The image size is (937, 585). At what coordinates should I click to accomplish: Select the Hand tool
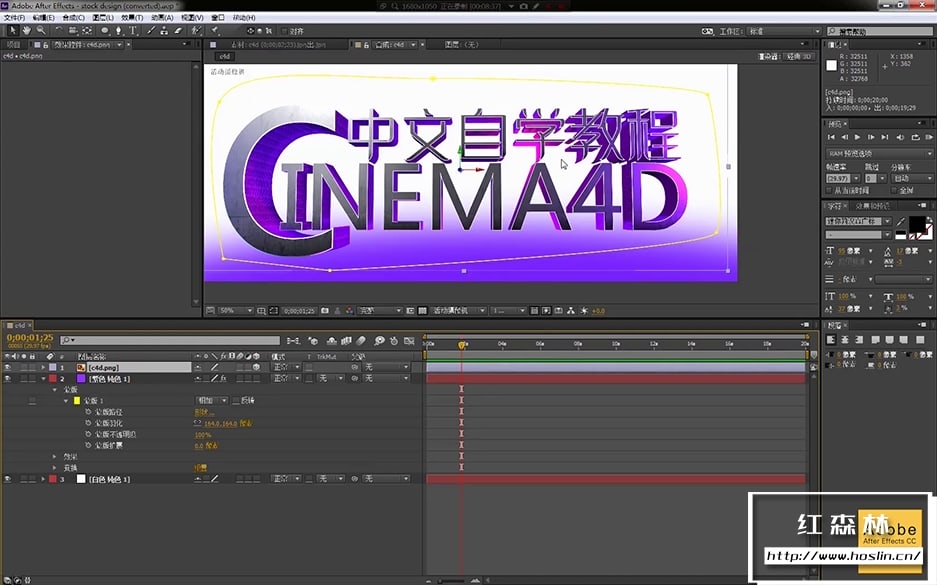(27, 30)
